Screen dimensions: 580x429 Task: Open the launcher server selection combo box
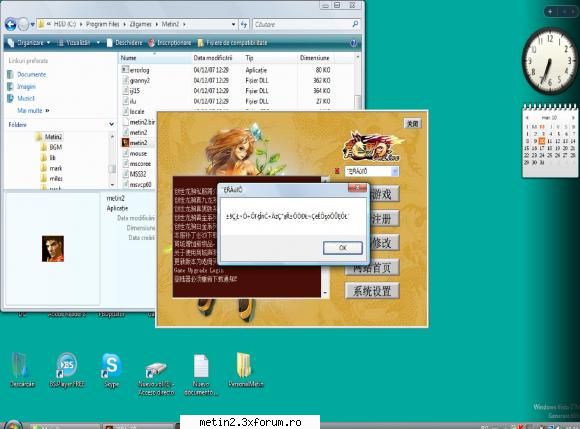click(371, 171)
